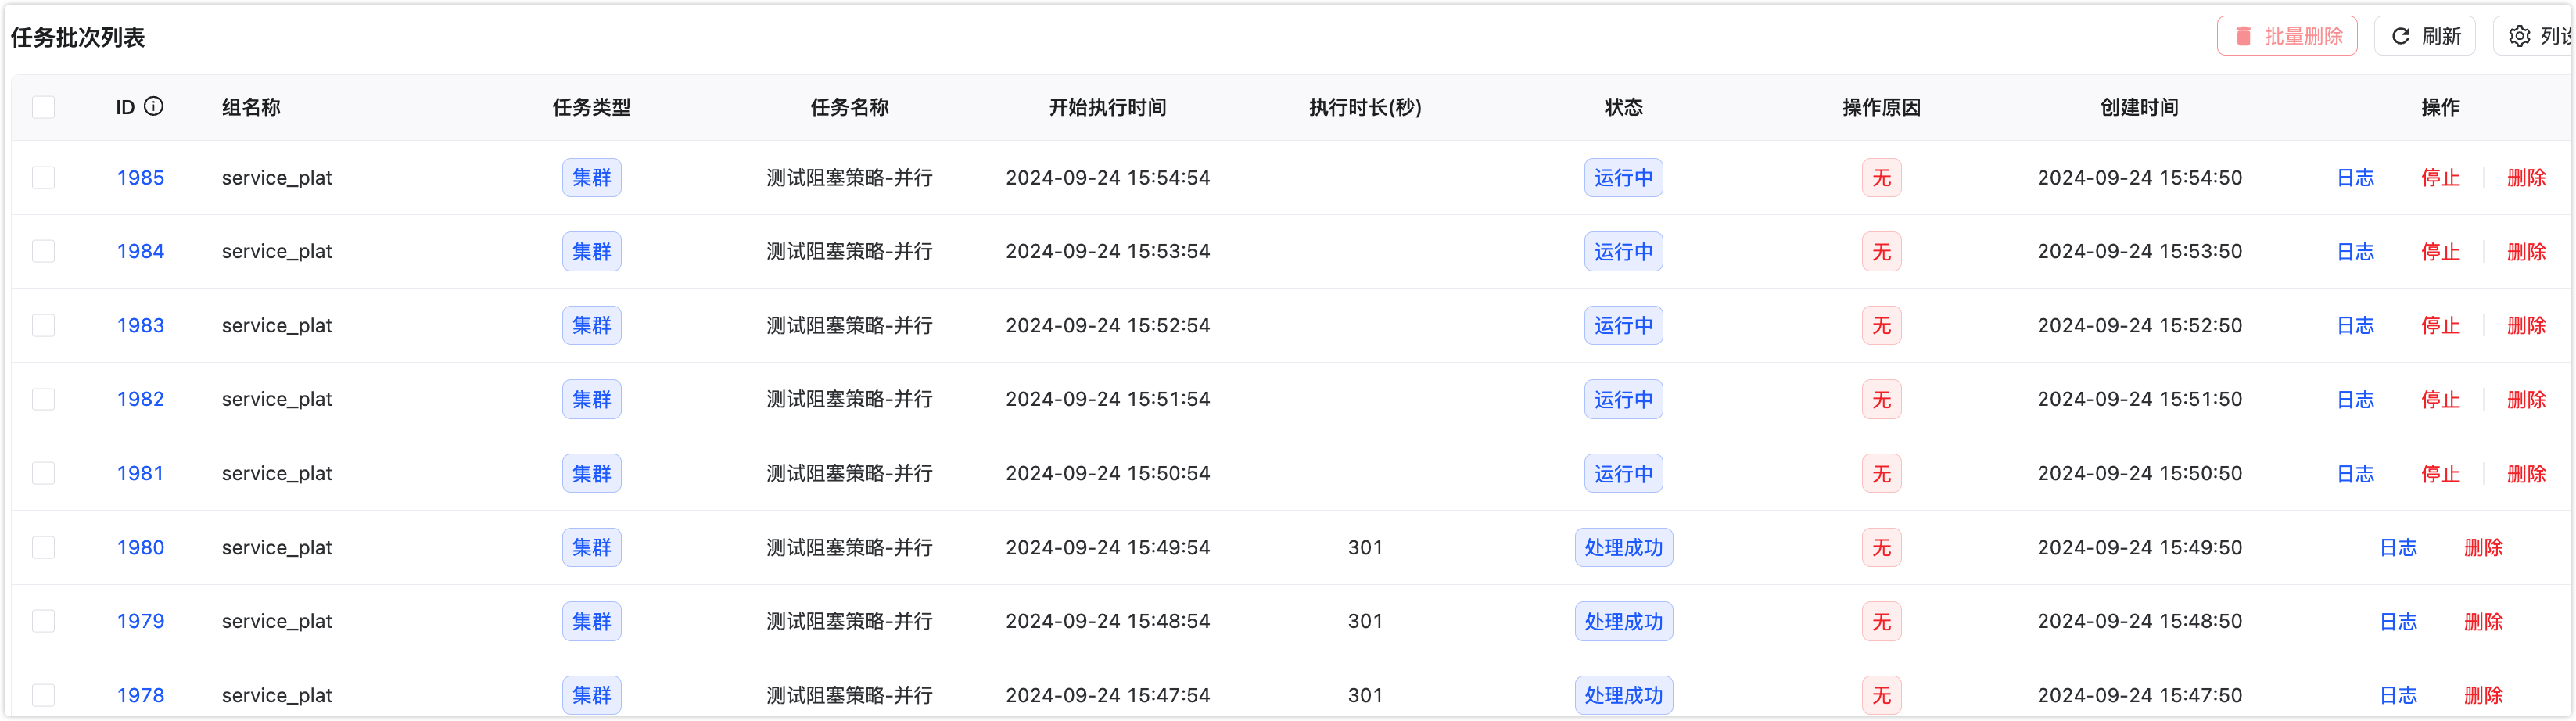Delete batch 1981 with 删除
2576x721 pixels.
(x=2526, y=473)
